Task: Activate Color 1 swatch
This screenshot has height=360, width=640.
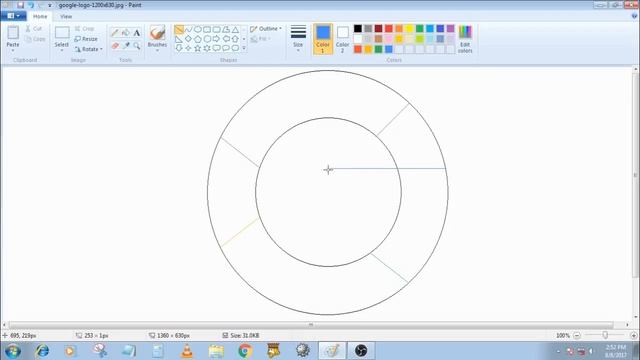Action: pos(323,39)
